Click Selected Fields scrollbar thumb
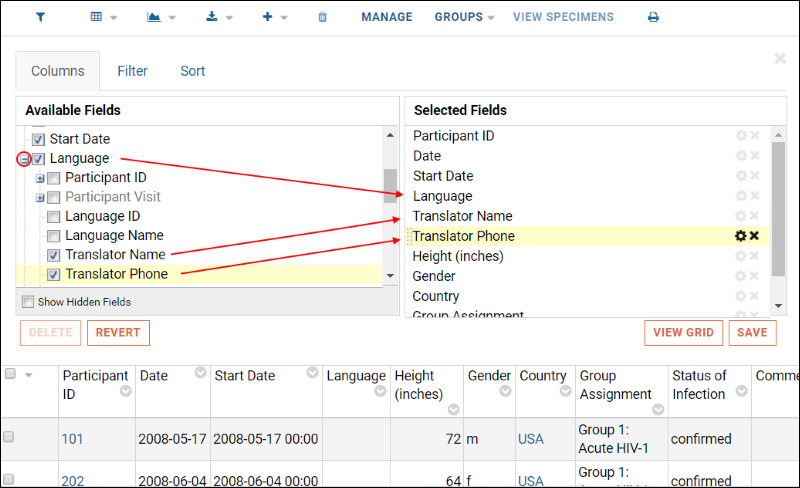The width and height of the screenshot is (800, 488). (778, 209)
